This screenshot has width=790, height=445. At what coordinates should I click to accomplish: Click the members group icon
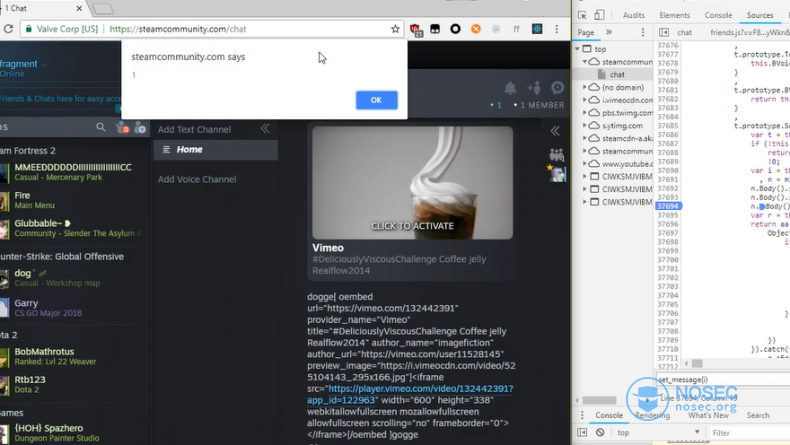(557, 155)
